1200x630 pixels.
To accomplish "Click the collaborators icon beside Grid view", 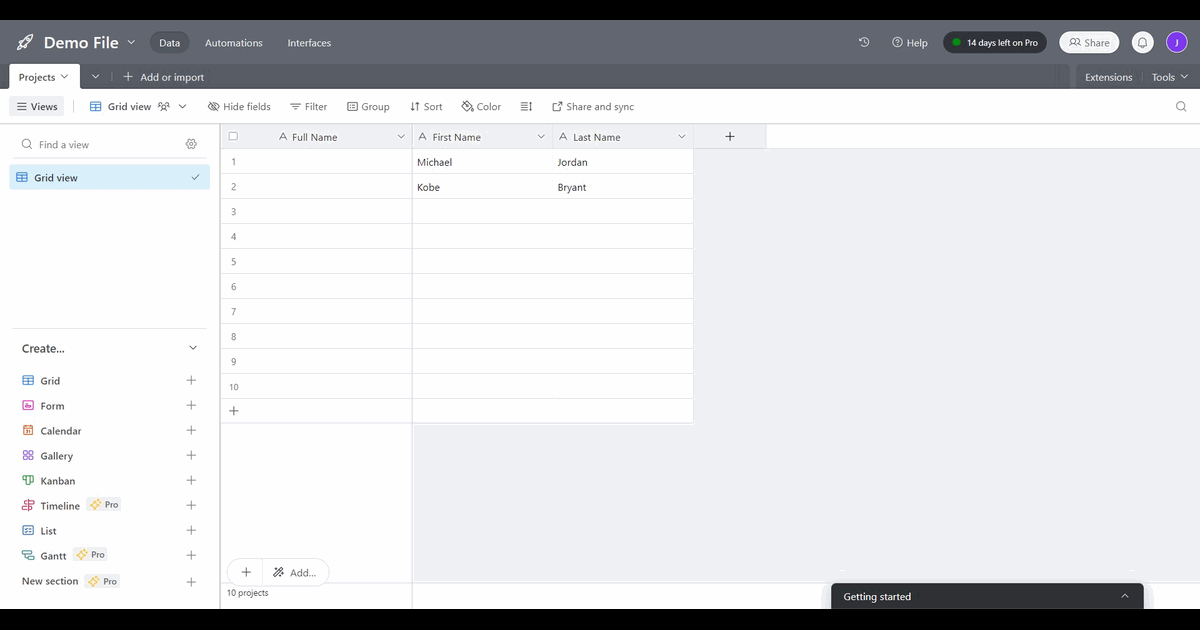I will [x=163, y=107].
